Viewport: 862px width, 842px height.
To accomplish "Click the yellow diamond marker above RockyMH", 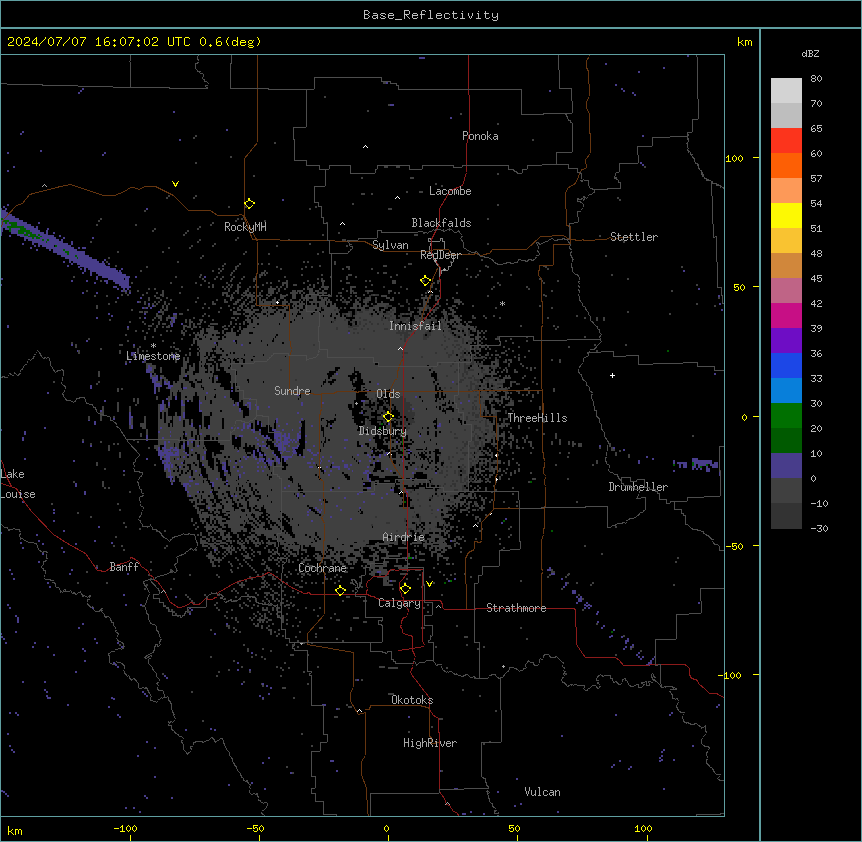I will click(x=250, y=204).
